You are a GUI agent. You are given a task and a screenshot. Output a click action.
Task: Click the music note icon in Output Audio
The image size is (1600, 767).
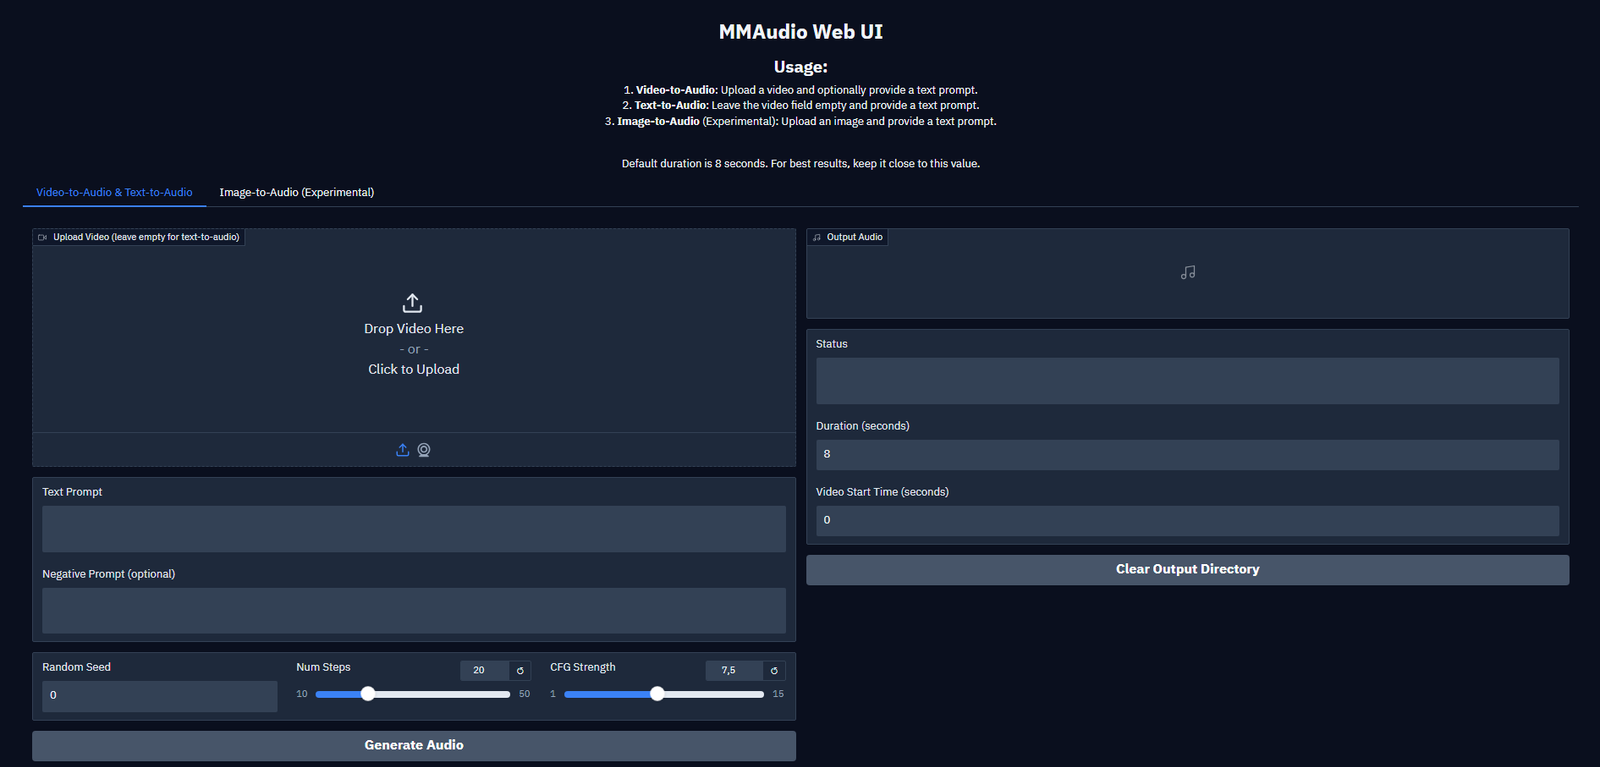click(1188, 272)
